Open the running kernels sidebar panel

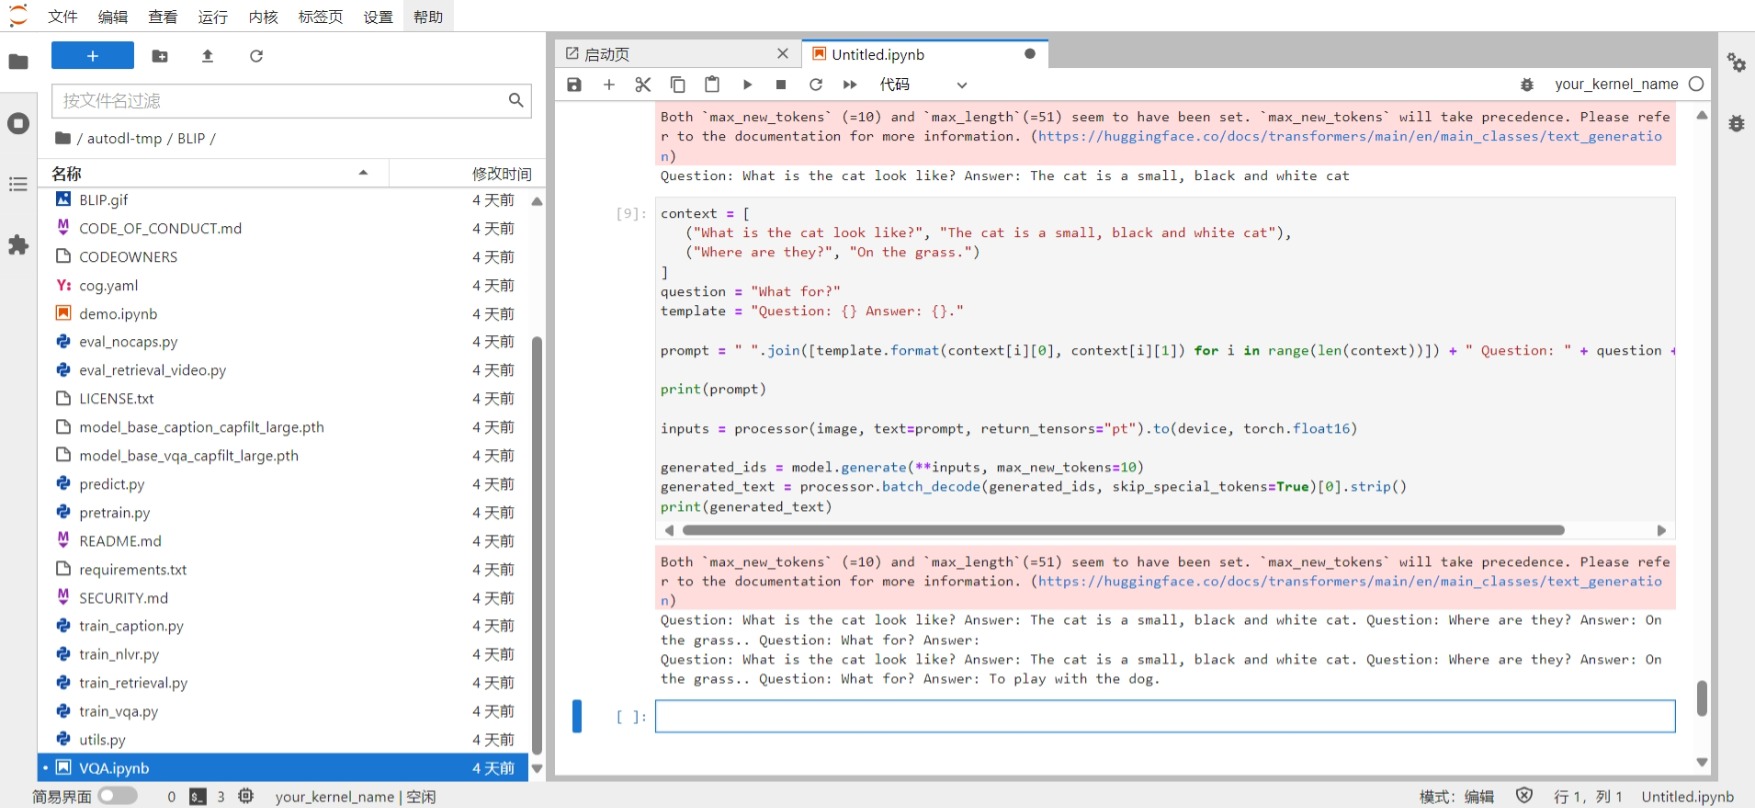click(18, 124)
